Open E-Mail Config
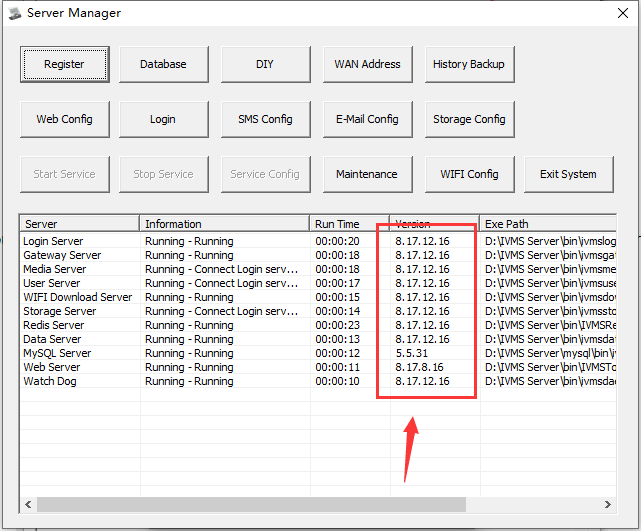 coord(368,119)
